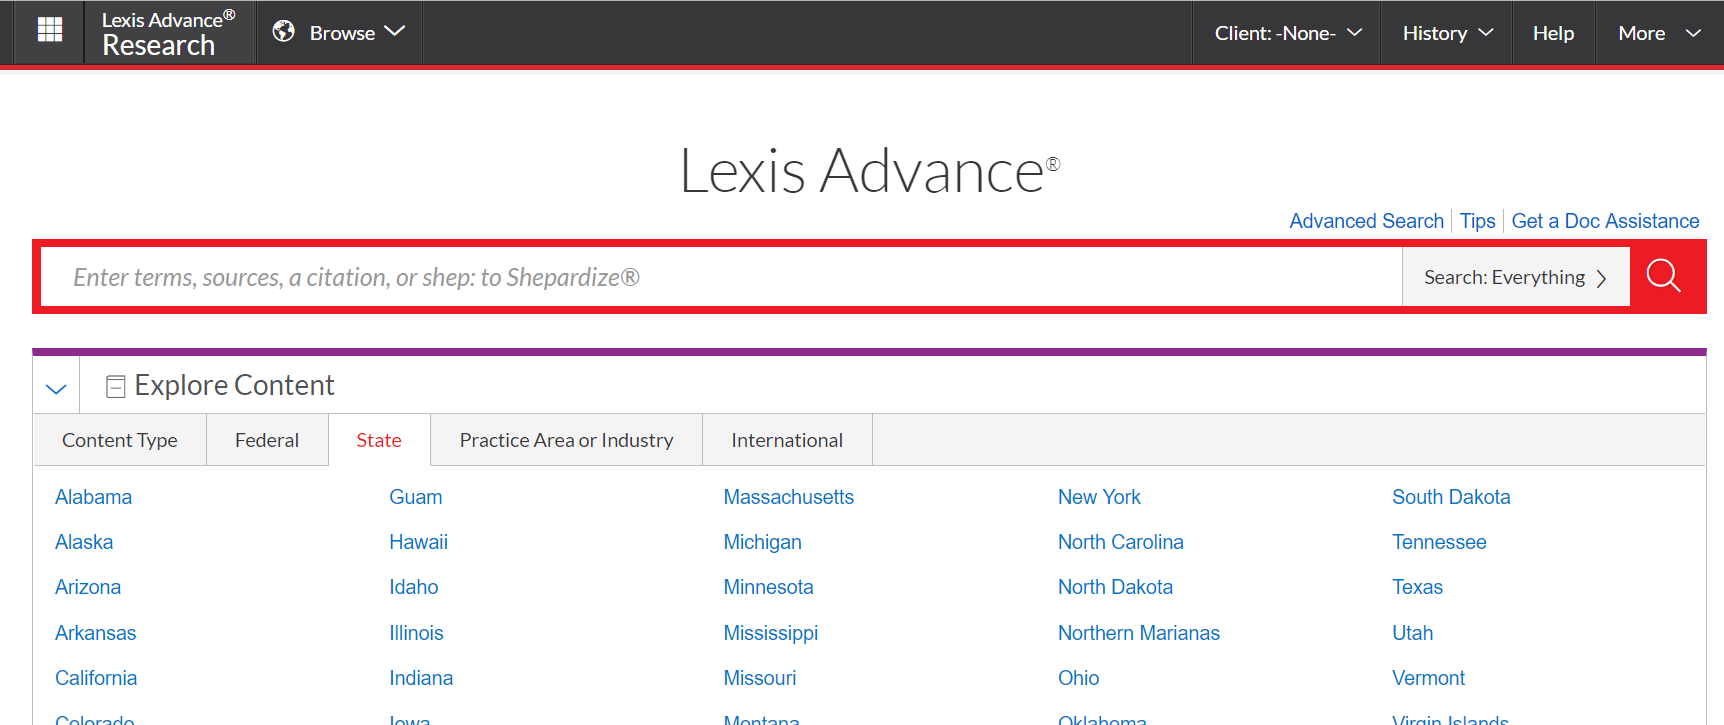The height and width of the screenshot is (725, 1724).
Task: Open the Browse dropdown menu
Action: coord(340,33)
